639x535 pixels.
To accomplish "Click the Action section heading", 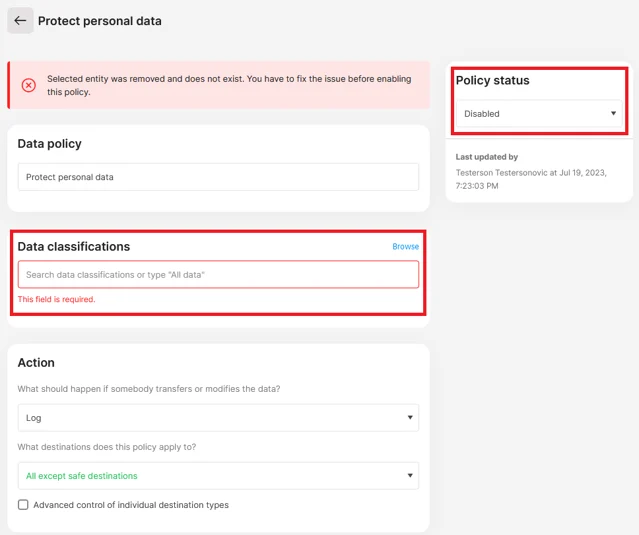I will [36, 363].
